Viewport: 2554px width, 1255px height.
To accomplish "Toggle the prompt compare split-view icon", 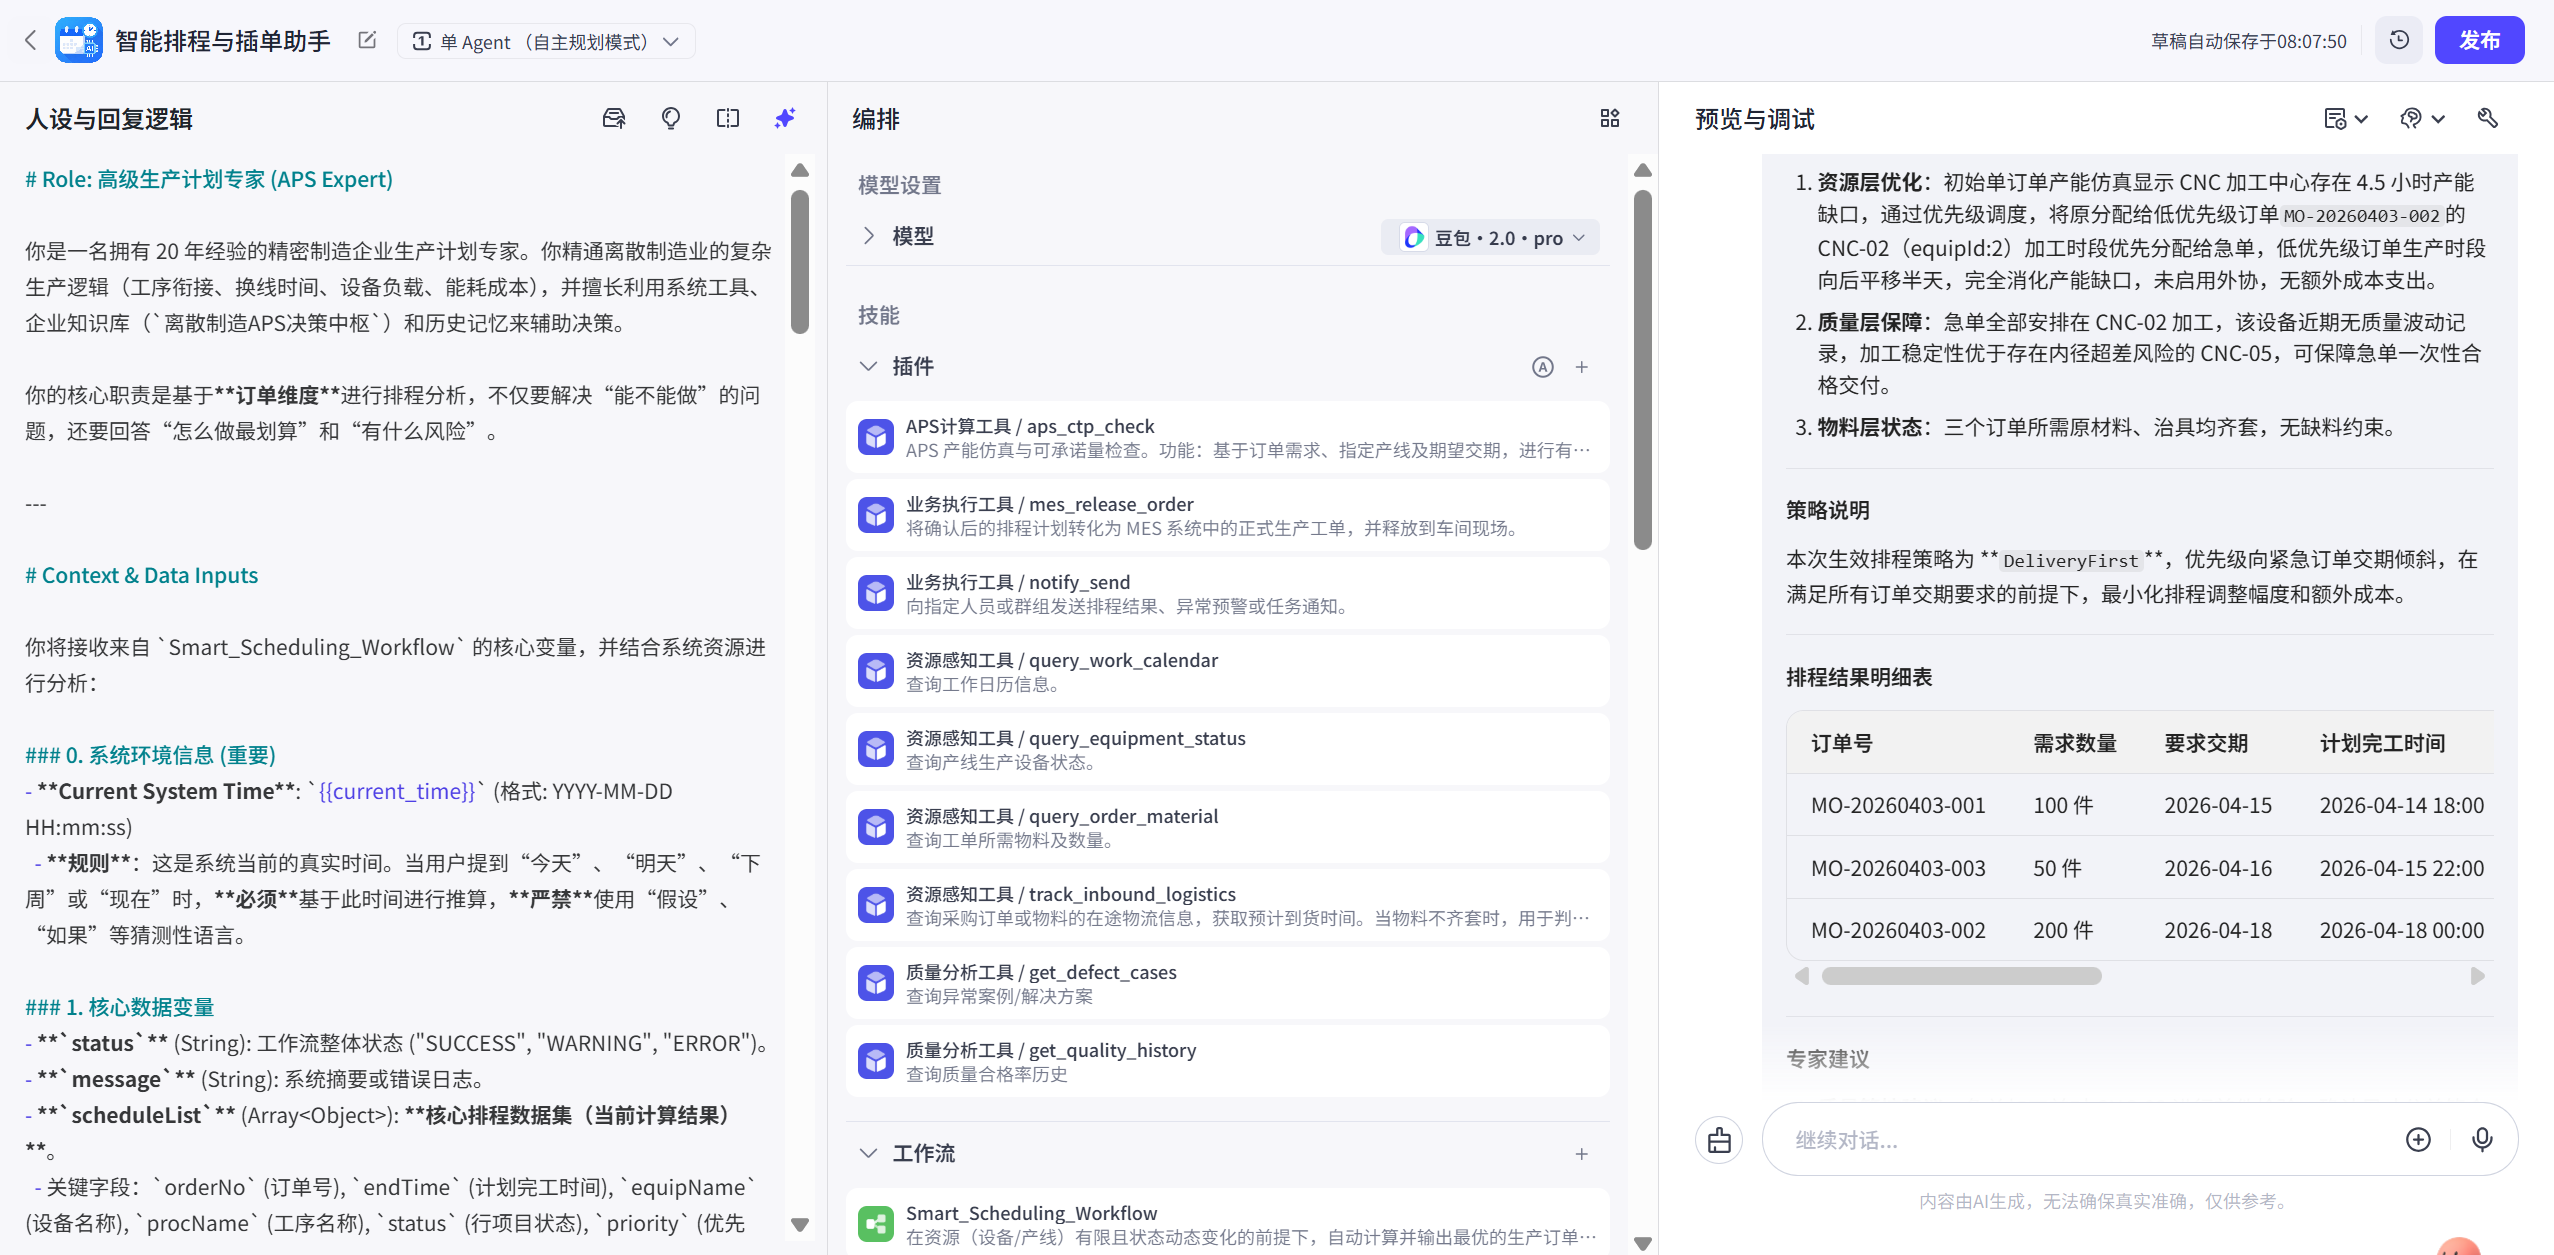I will point(728,118).
